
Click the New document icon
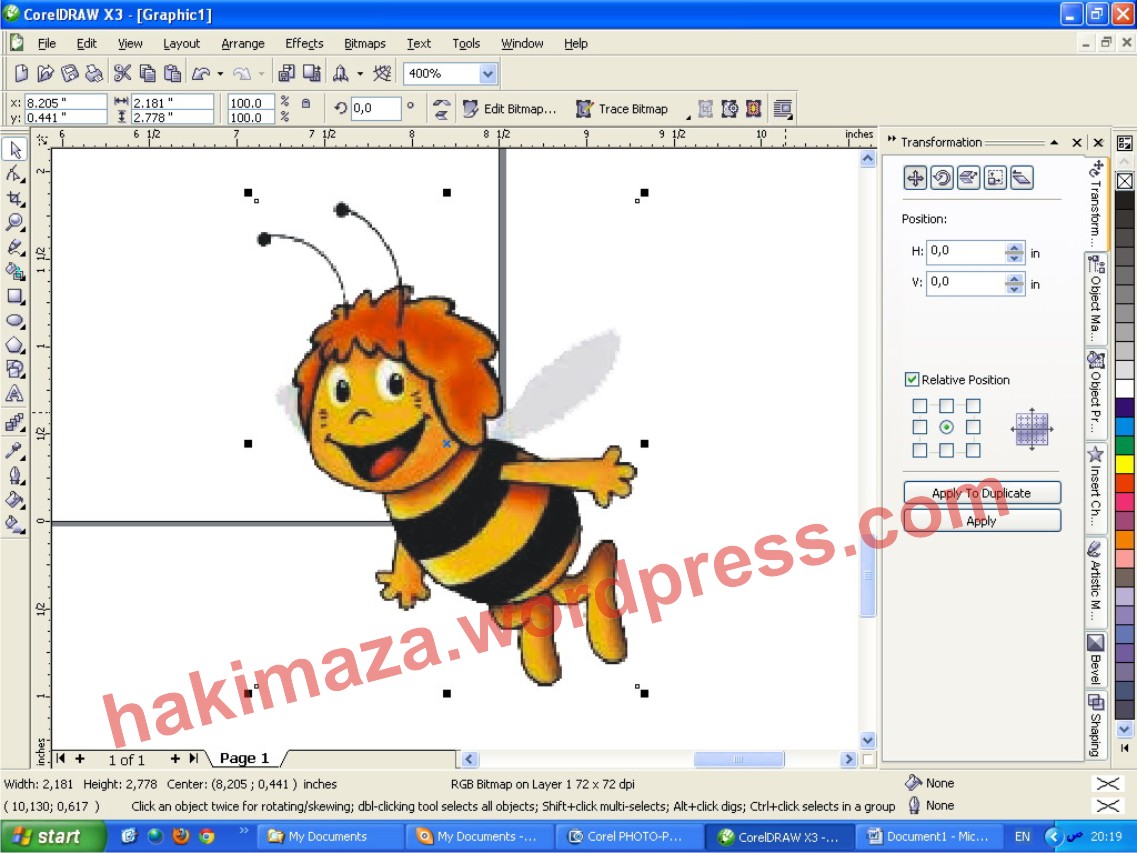tap(21, 73)
